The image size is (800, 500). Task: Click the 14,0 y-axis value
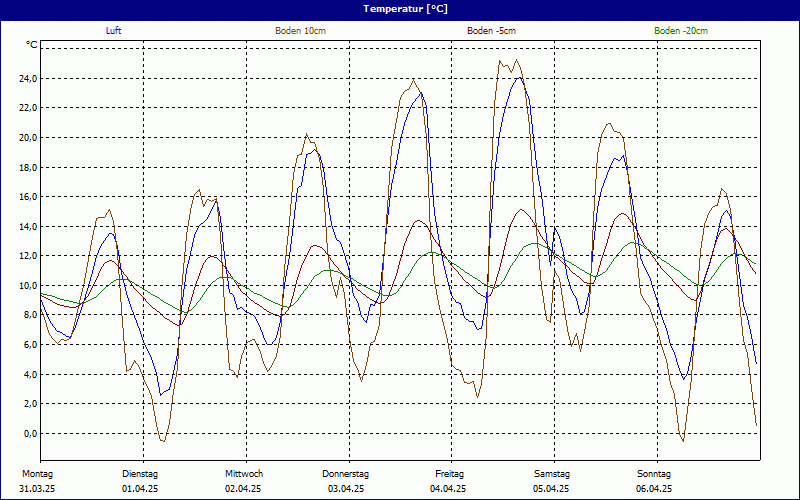click(x=29, y=227)
